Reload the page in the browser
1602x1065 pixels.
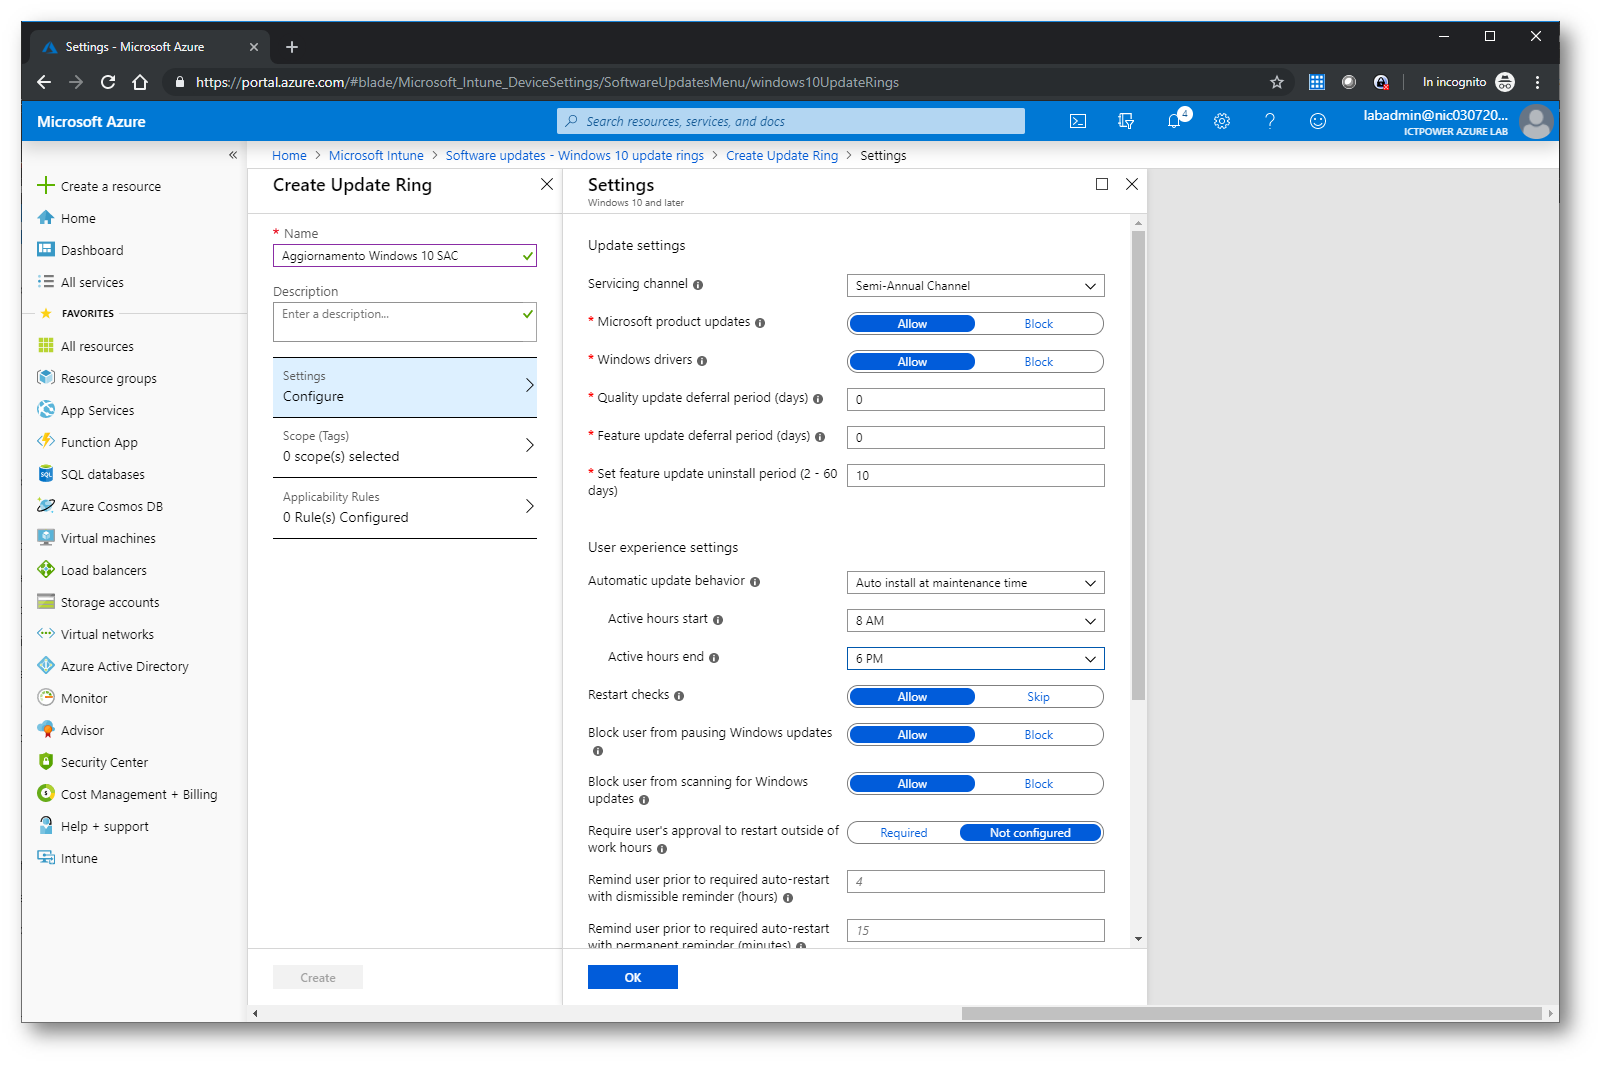[x=108, y=82]
